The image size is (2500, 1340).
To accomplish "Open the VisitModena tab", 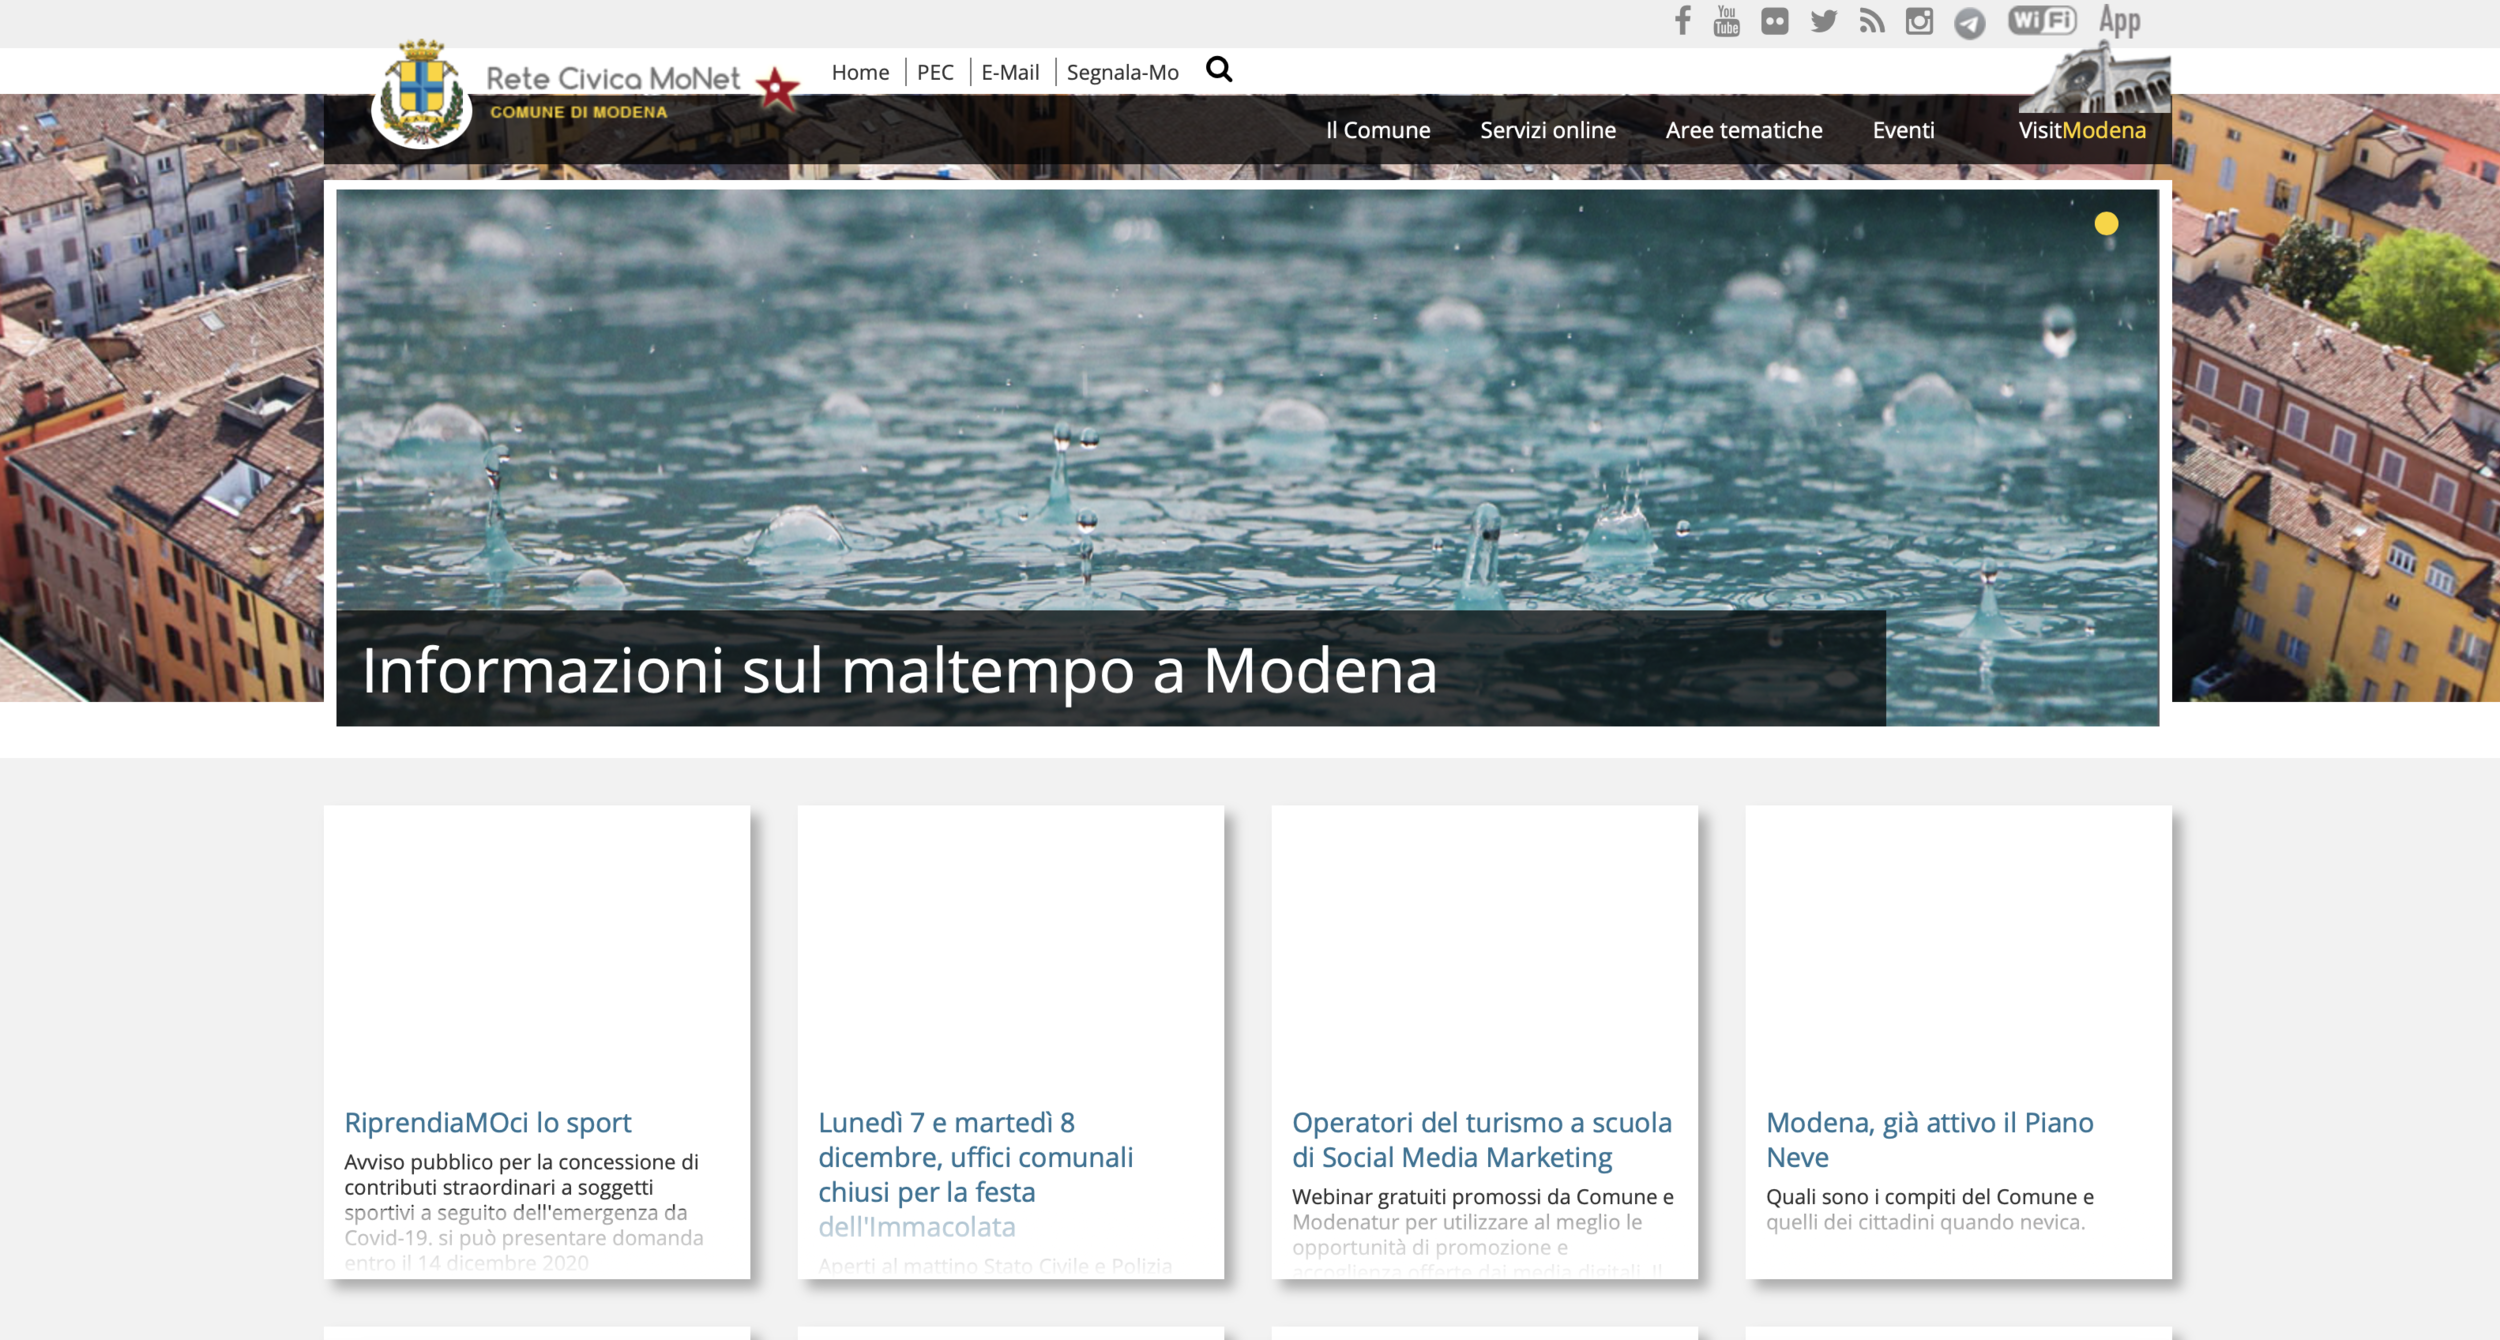I will point(2081,130).
